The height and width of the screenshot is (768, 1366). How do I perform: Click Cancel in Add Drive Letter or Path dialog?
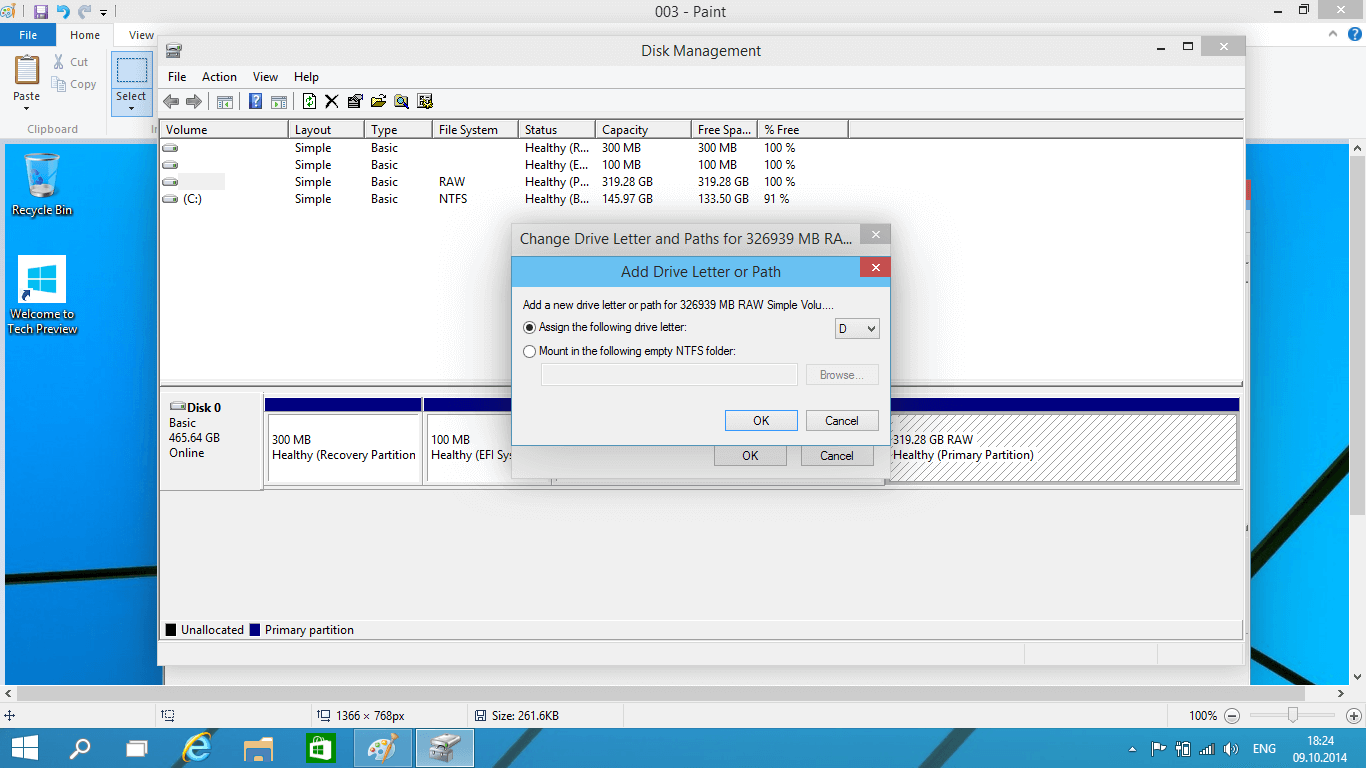pyautogui.click(x=842, y=421)
